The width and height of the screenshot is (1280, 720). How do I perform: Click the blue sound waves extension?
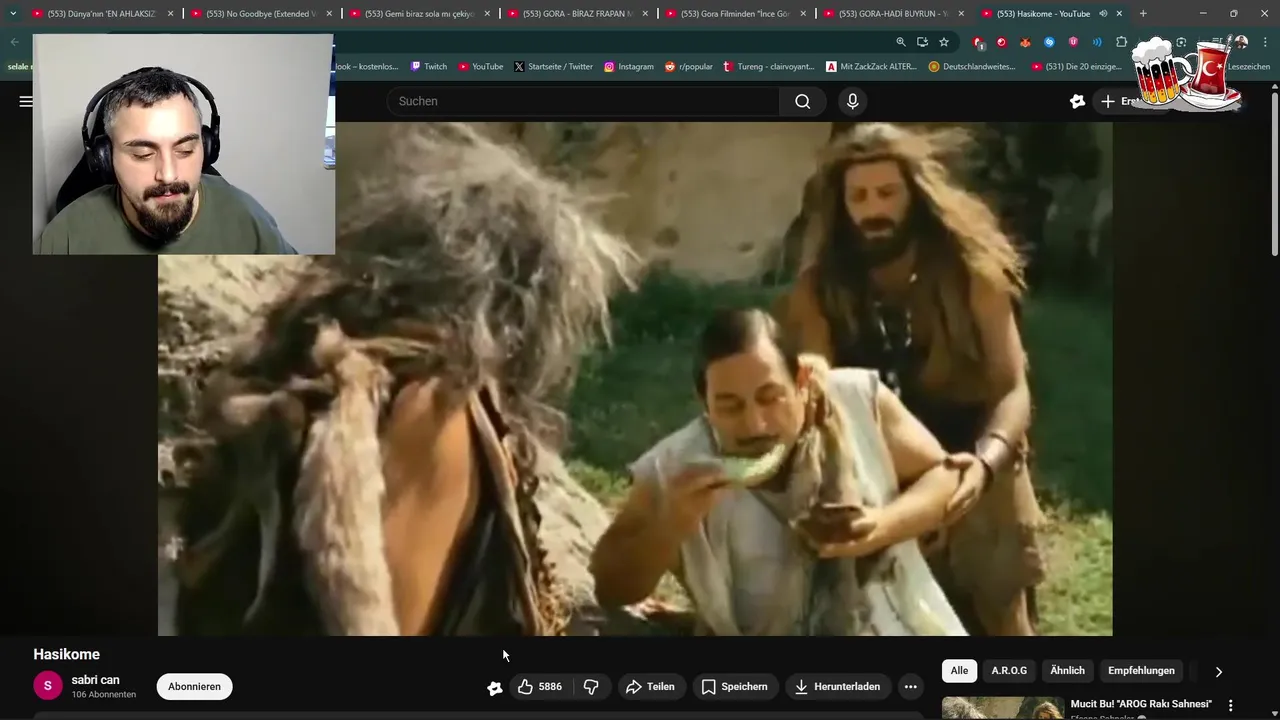click(x=1097, y=42)
